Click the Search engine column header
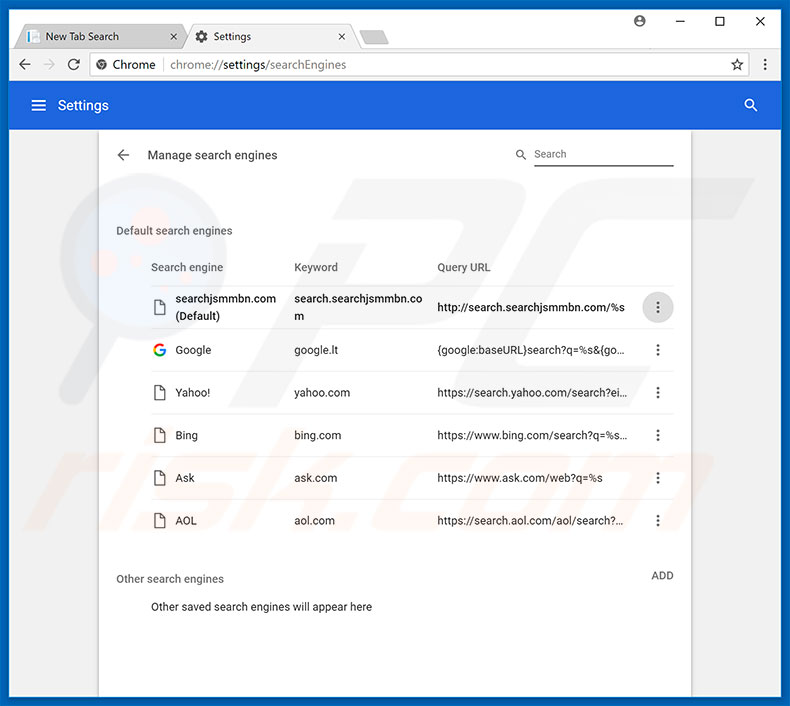 (x=187, y=267)
